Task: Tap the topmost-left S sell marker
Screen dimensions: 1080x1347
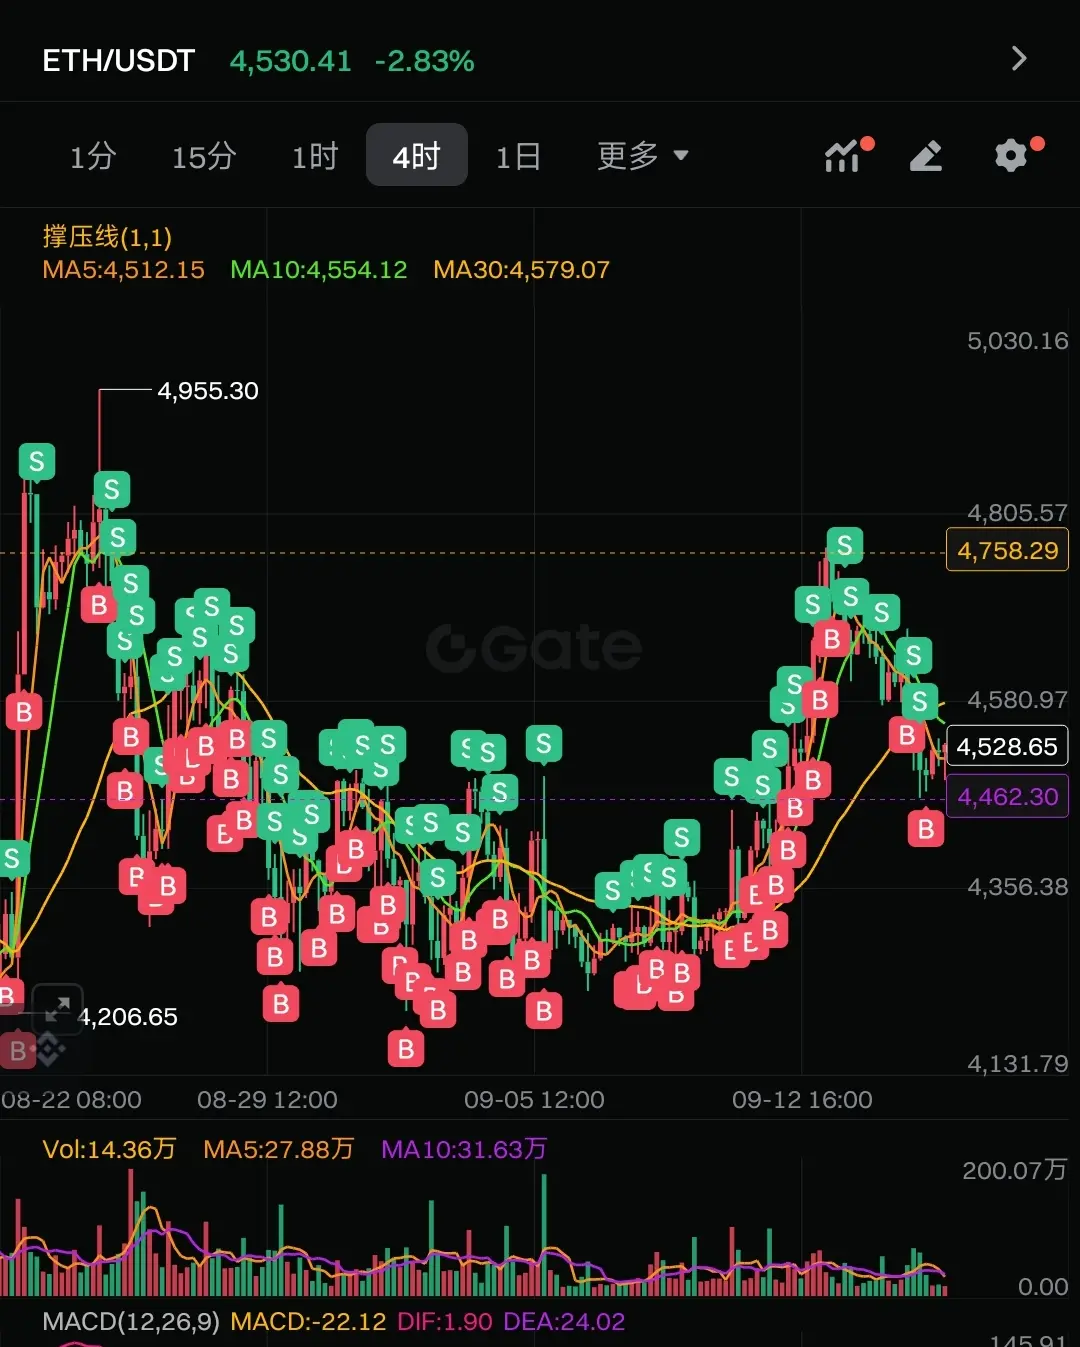Action: click(x=37, y=462)
